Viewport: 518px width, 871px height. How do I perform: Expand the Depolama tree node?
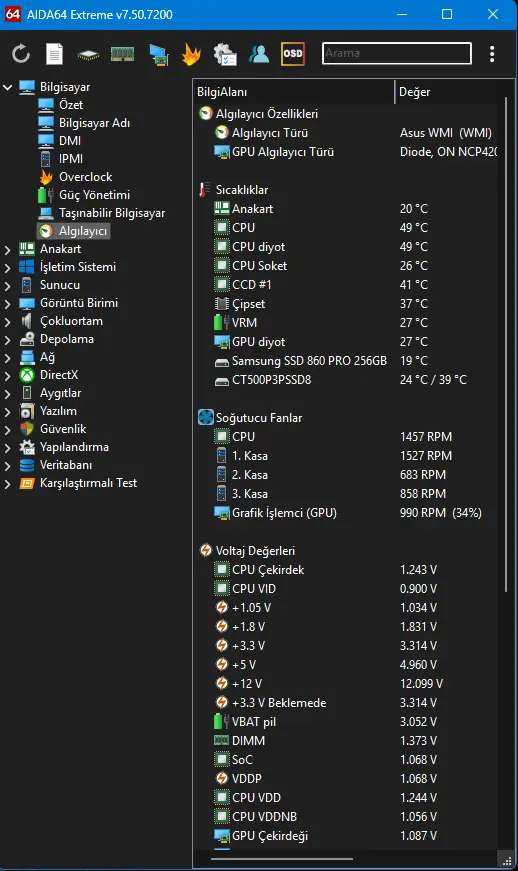click(8, 340)
